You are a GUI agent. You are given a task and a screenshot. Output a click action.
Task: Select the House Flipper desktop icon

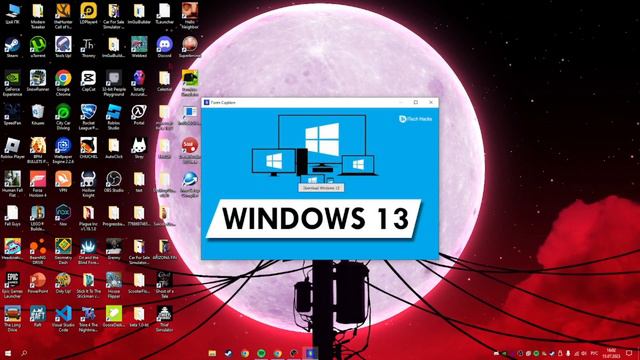click(113, 285)
